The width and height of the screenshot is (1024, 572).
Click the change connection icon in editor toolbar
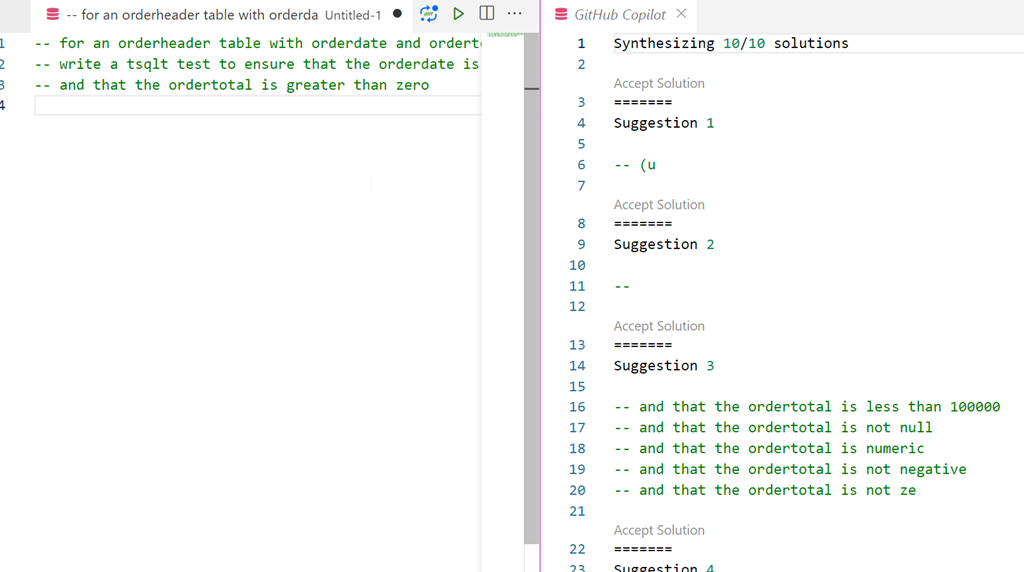[x=429, y=14]
